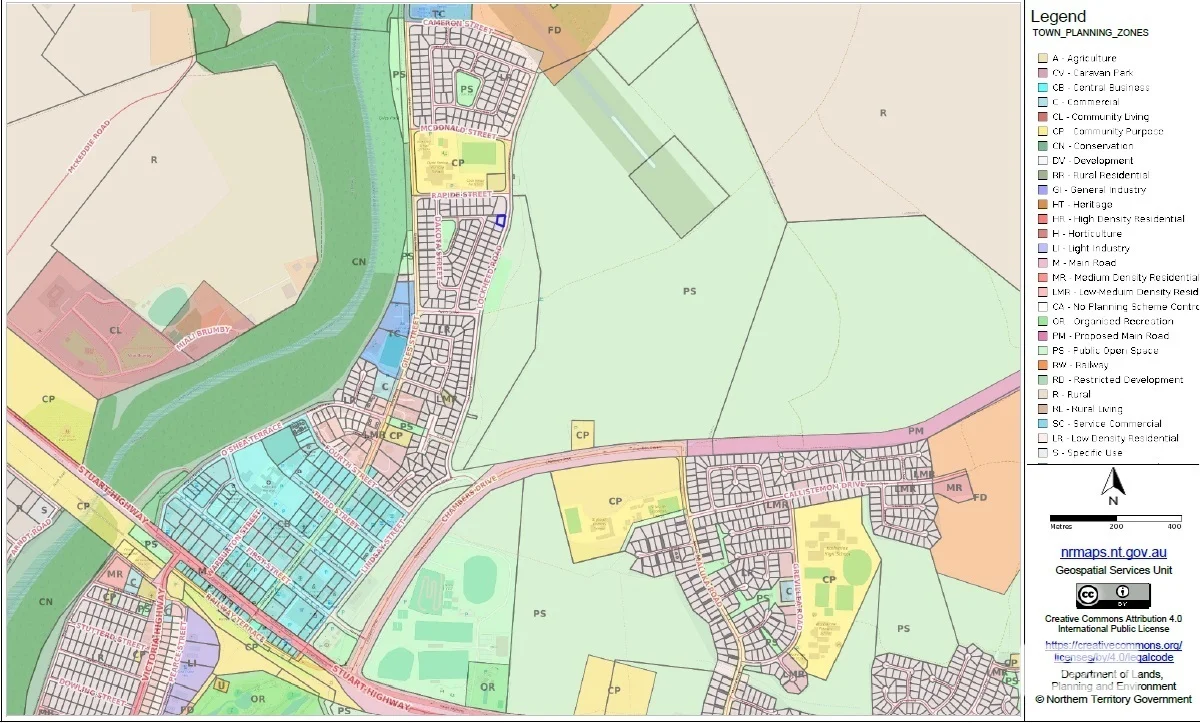Screen dimensions: 1200x723
Task: Click the Central Business legend swatch
Action: pyautogui.click(x=1043, y=88)
